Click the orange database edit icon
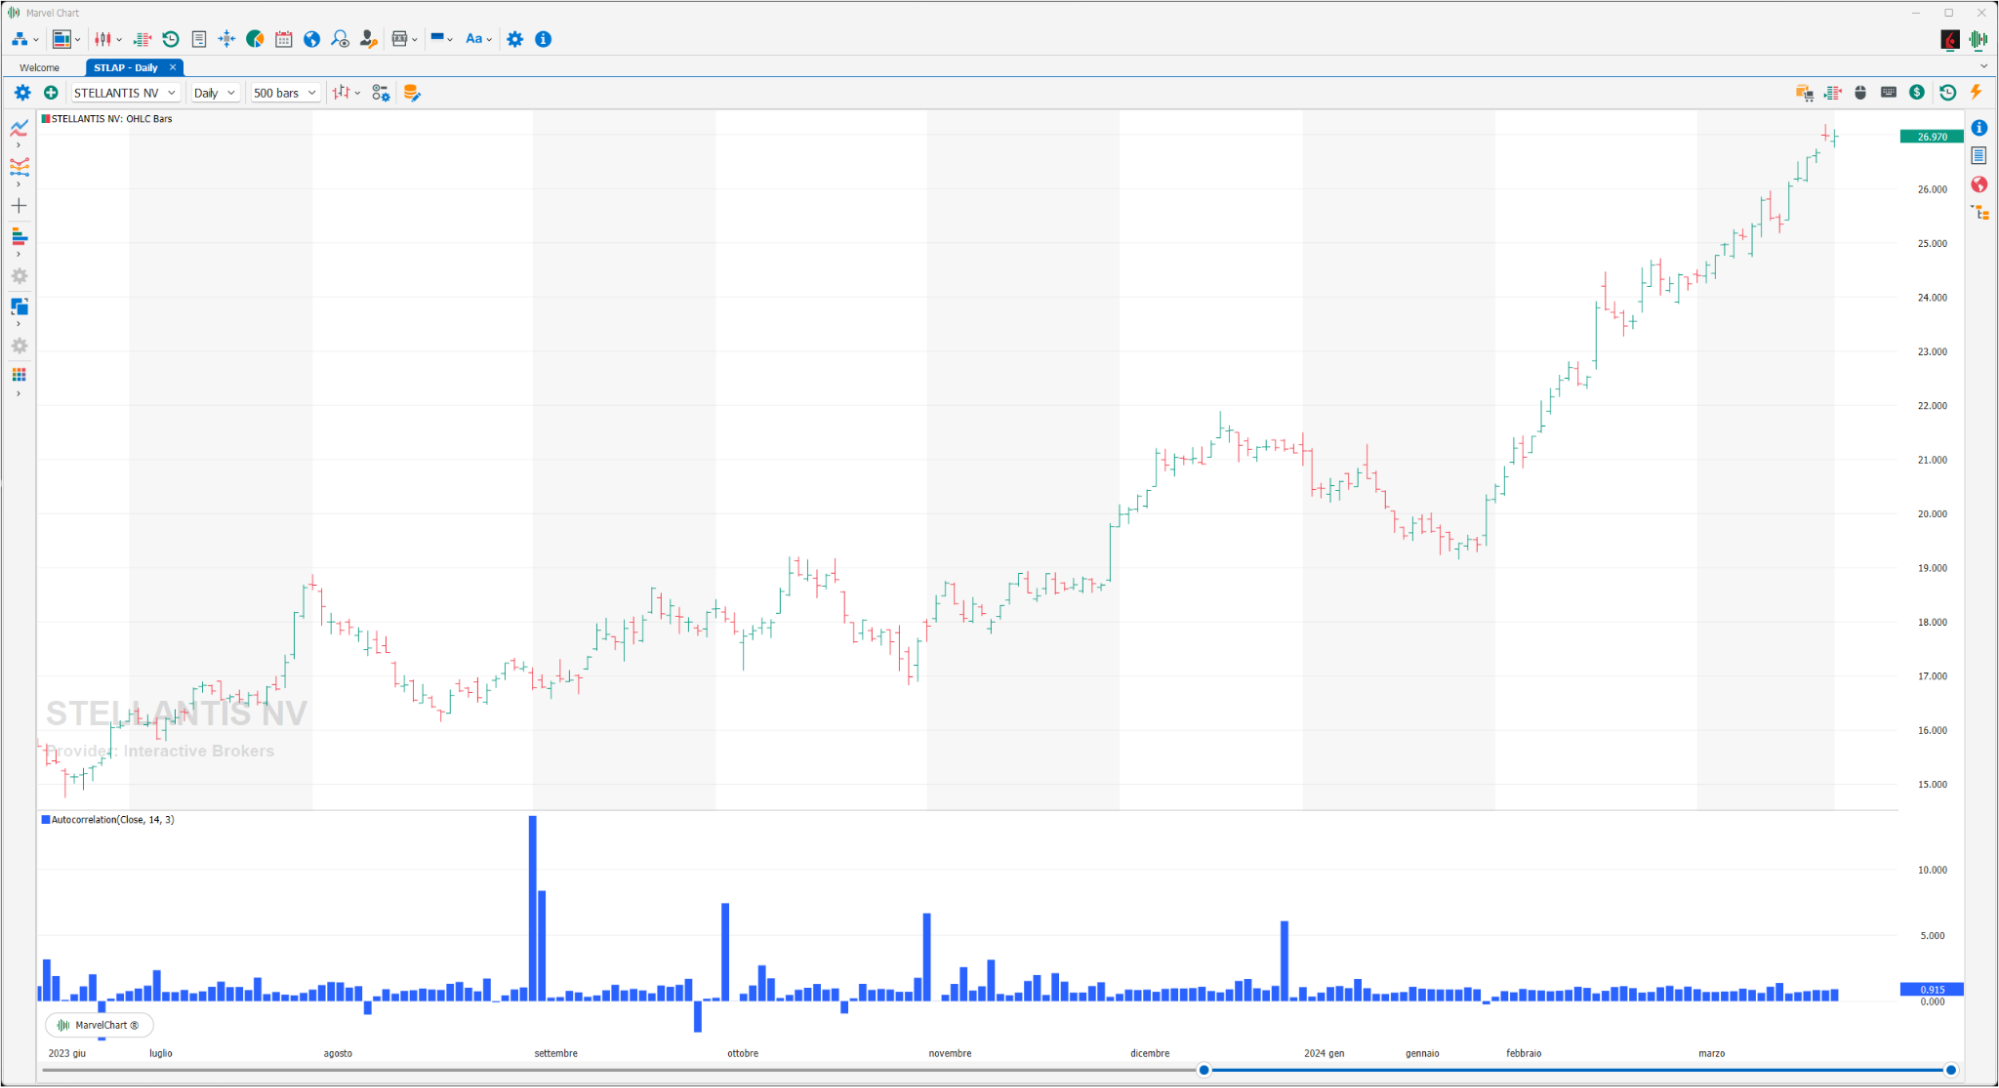The image size is (1999, 1088). point(411,92)
